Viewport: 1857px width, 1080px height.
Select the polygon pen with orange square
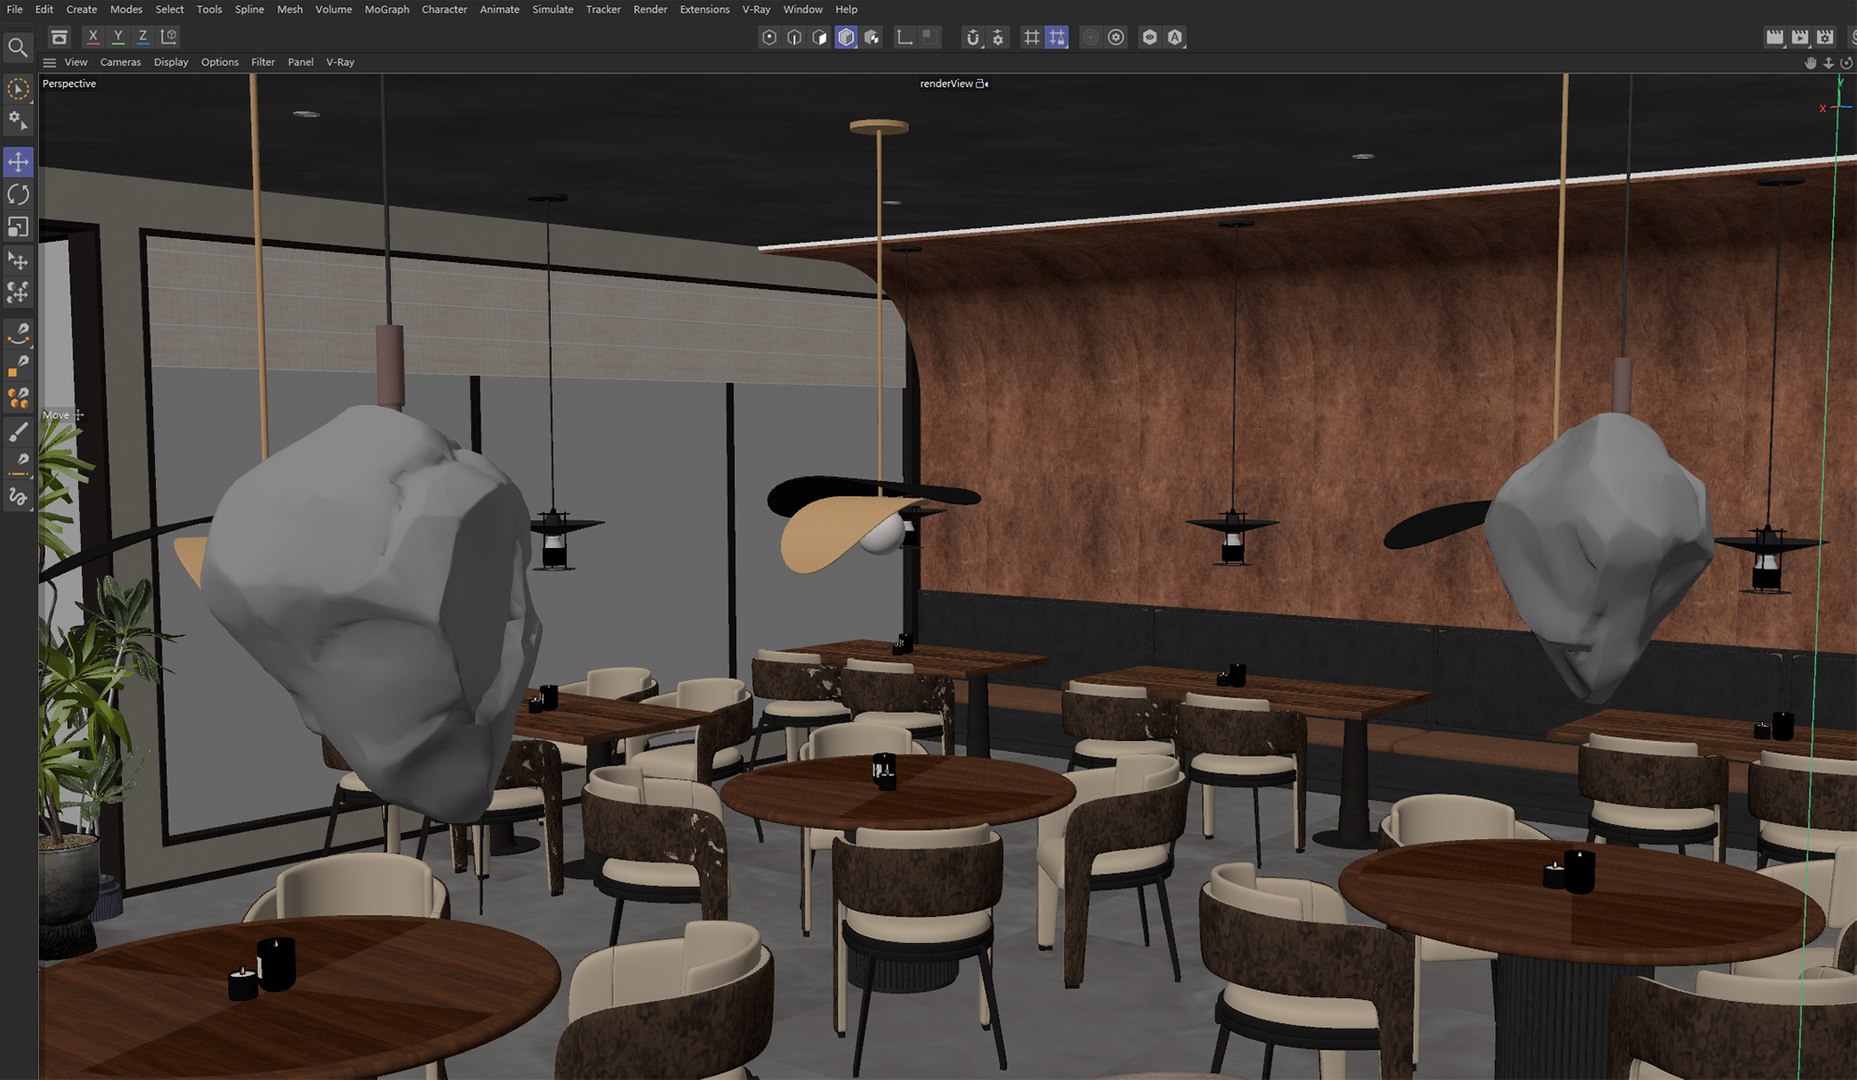pyautogui.click(x=18, y=366)
